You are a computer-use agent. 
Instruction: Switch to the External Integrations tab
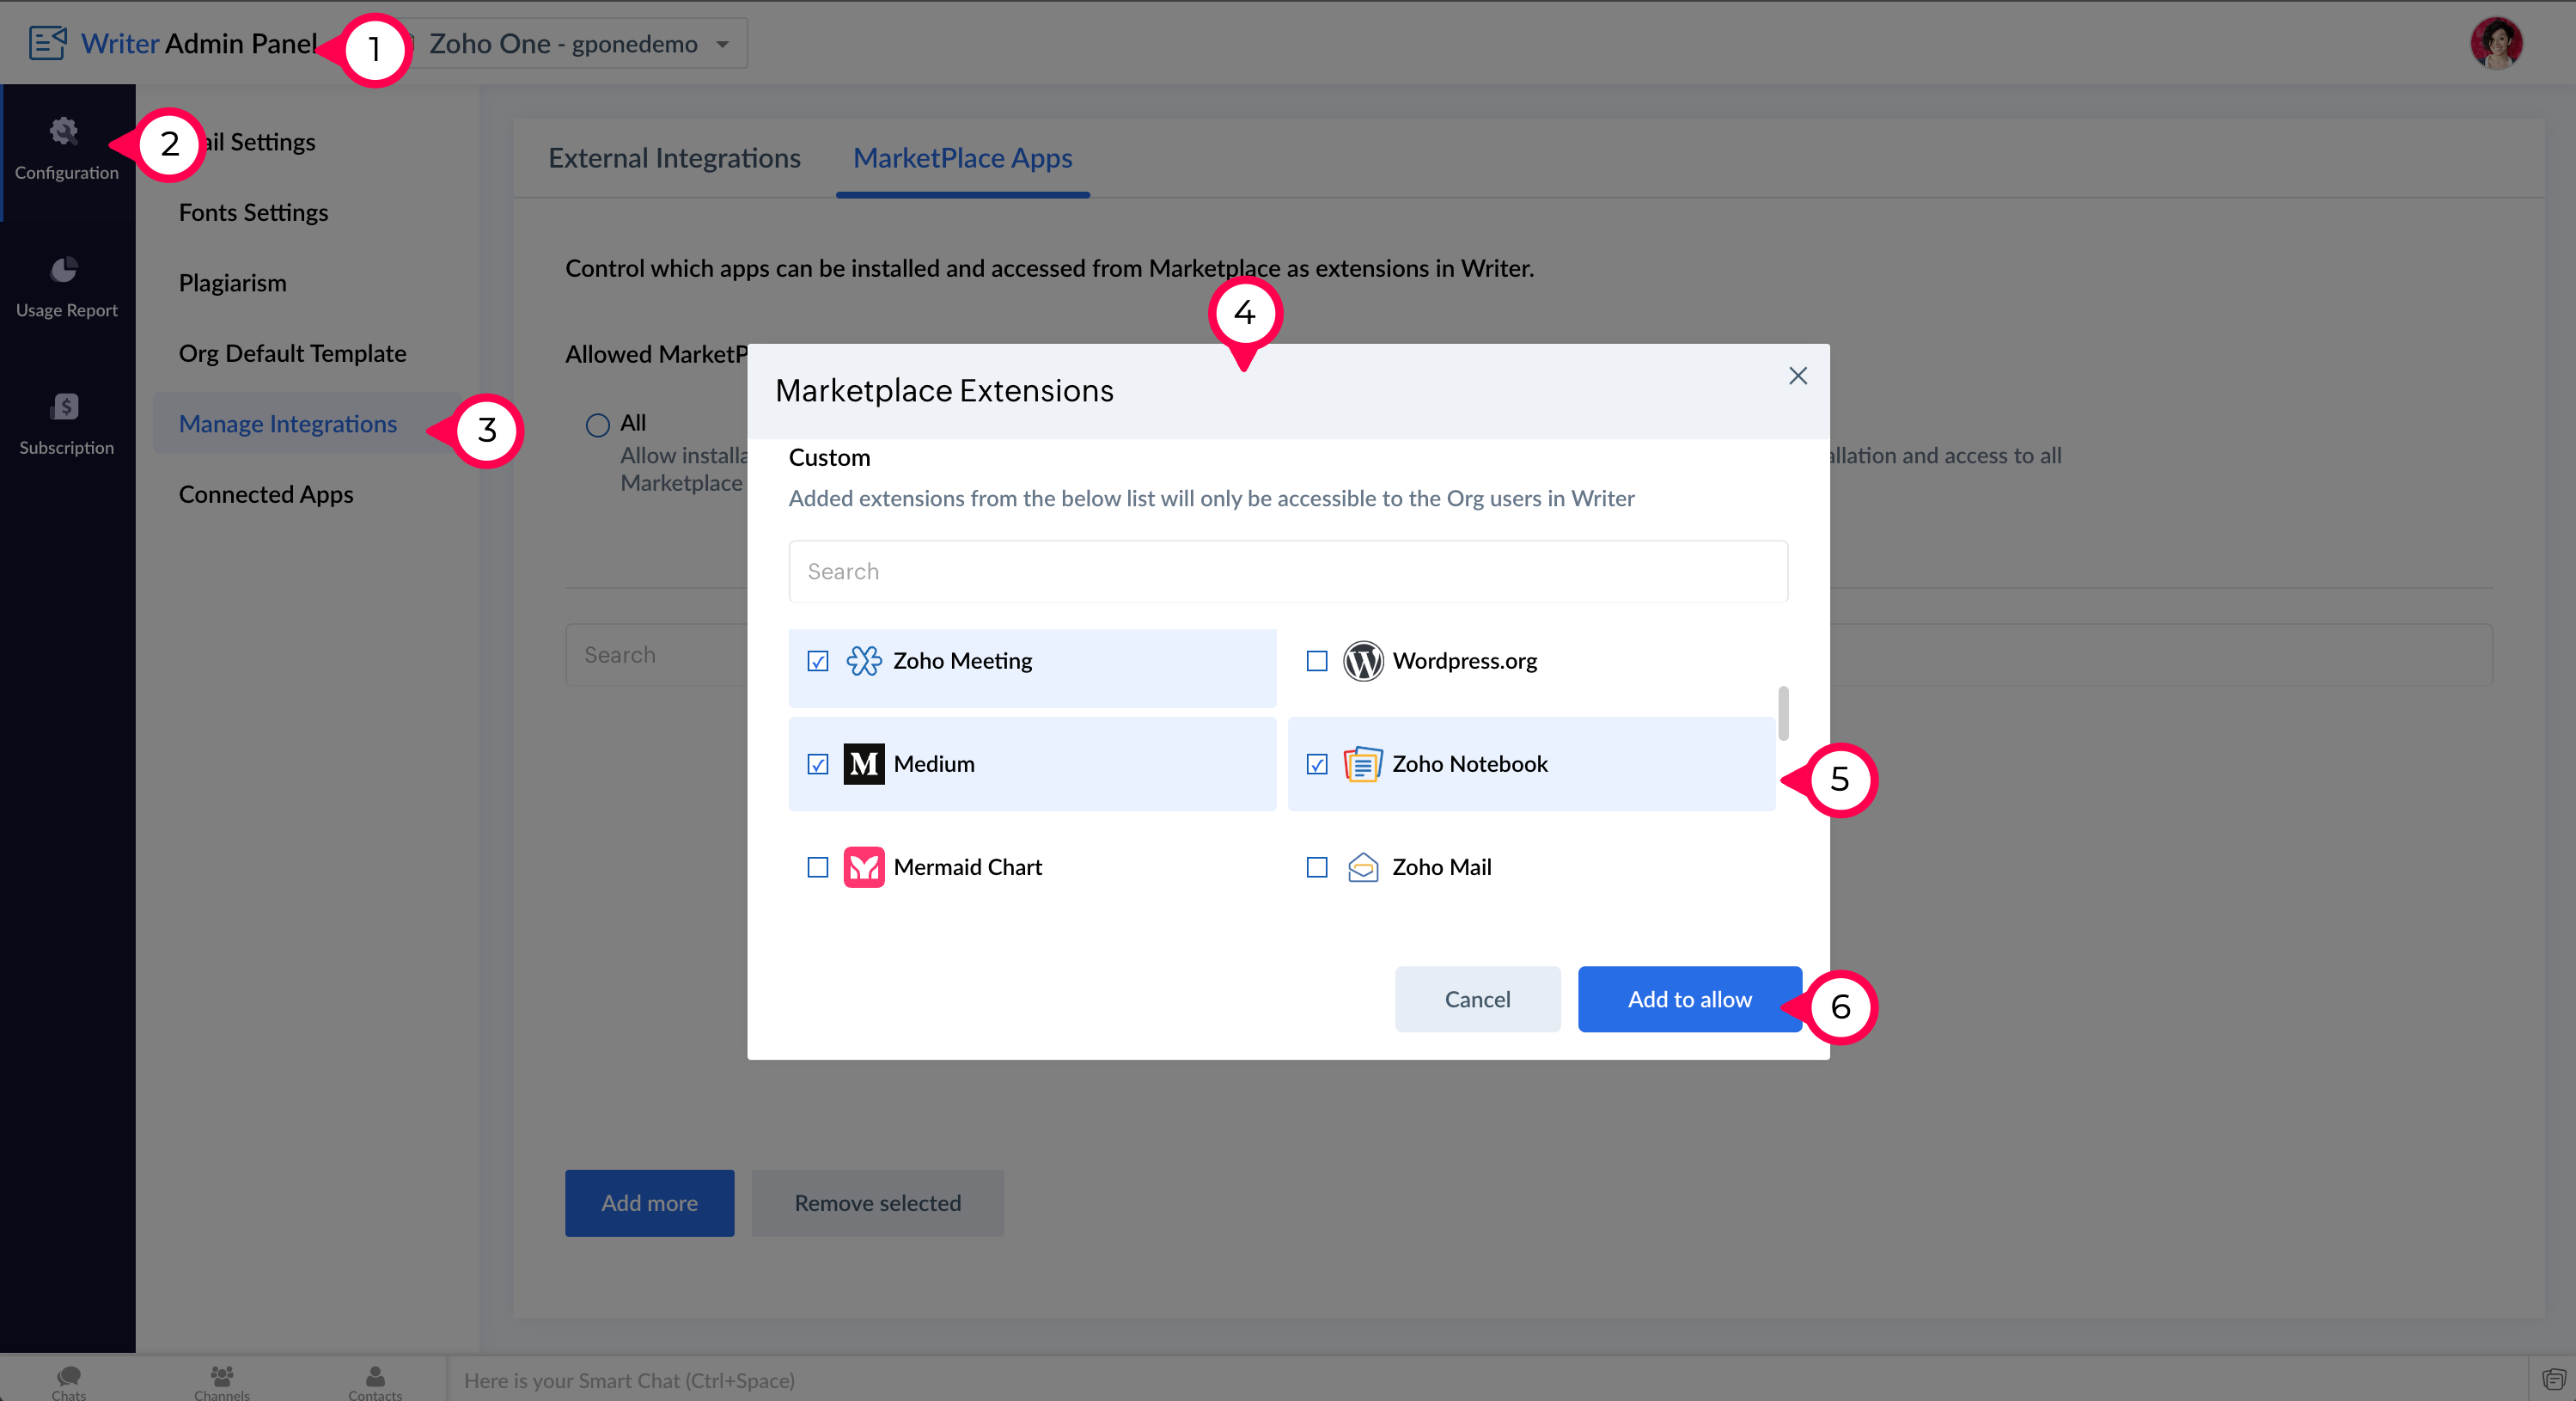pos(674,158)
